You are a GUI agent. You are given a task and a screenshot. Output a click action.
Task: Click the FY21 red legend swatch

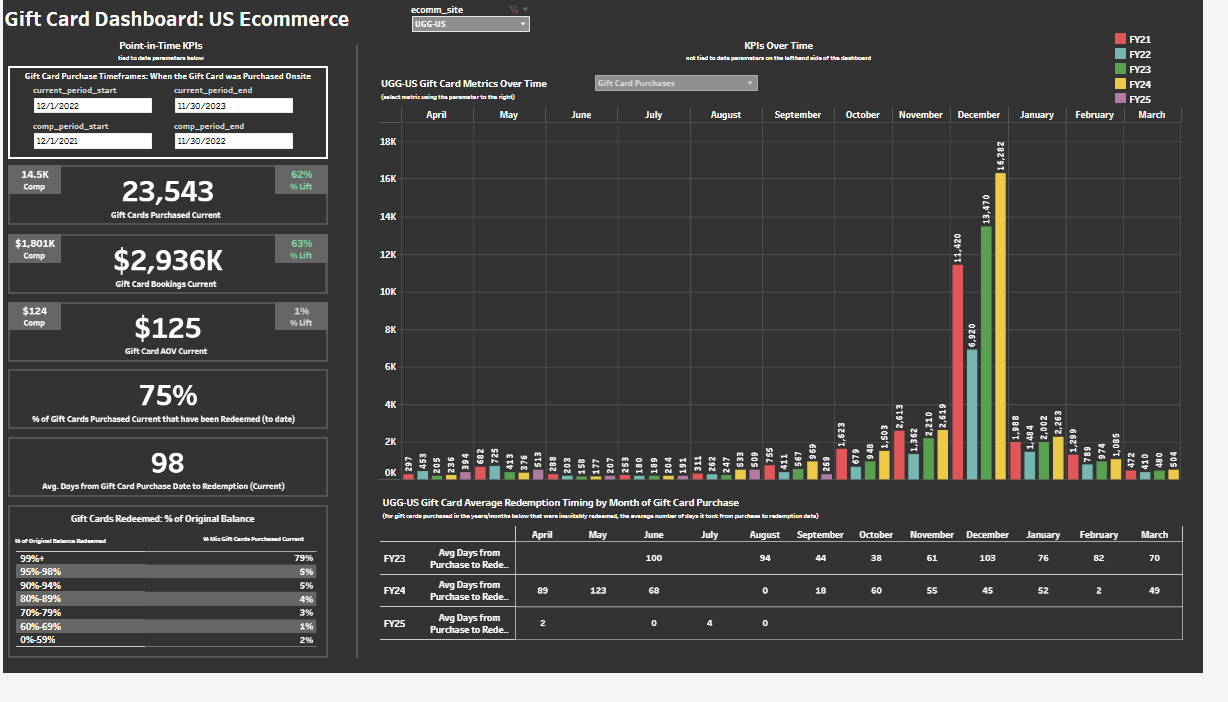(1120, 39)
